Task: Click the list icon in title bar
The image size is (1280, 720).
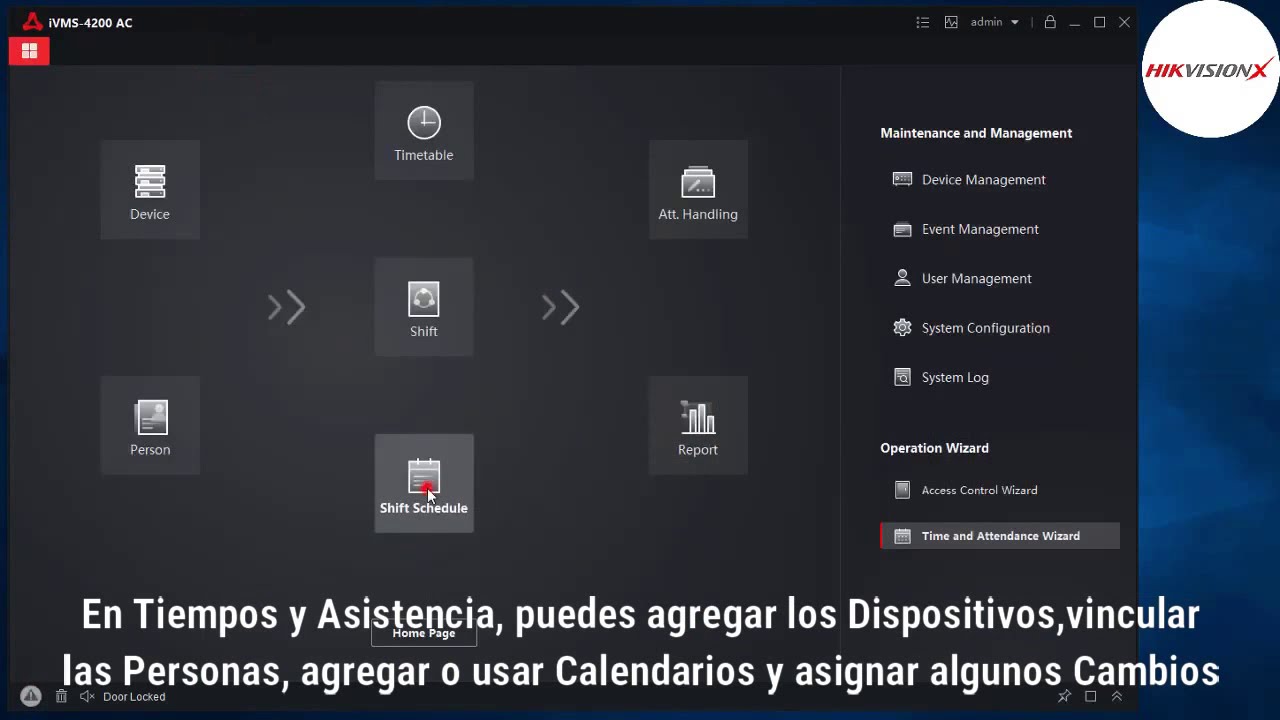Action: (923, 22)
